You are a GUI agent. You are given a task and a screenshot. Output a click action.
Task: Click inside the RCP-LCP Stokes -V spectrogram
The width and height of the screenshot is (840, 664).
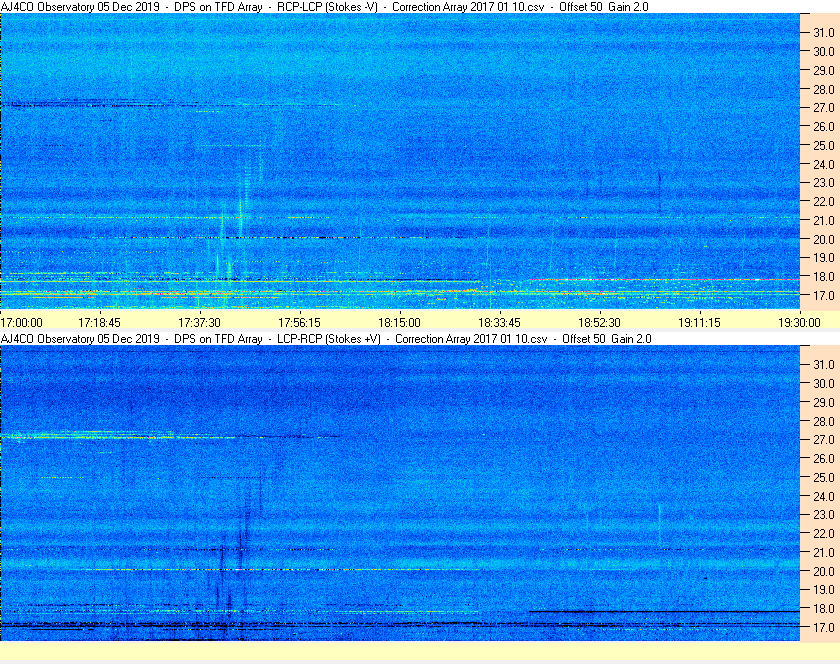click(x=400, y=161)
